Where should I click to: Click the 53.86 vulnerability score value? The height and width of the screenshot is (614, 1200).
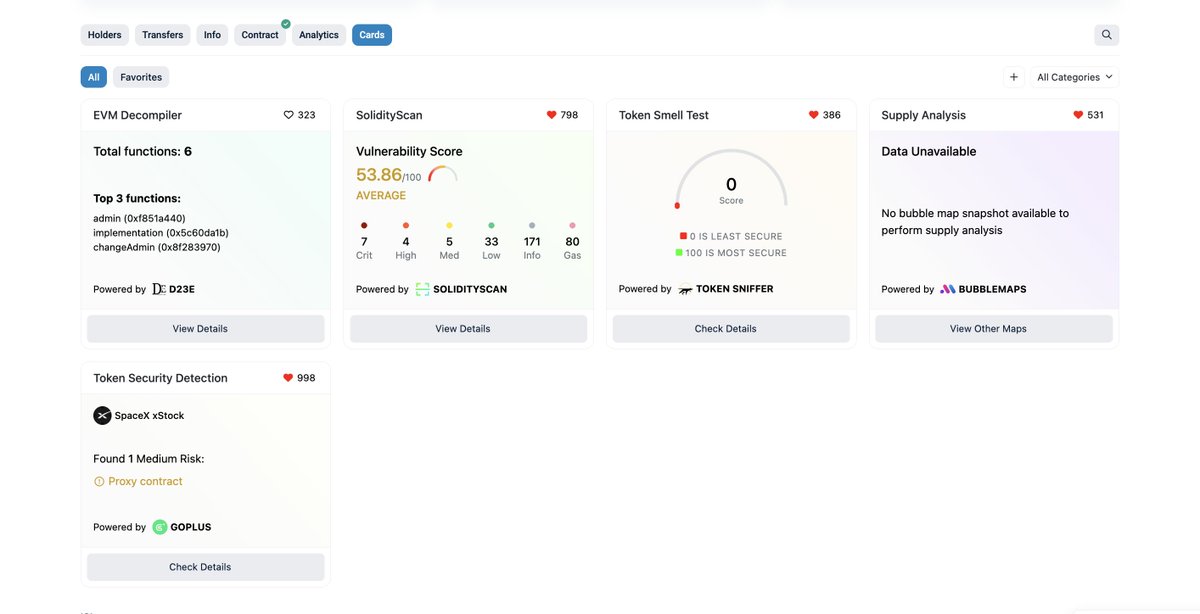(379, 174)
